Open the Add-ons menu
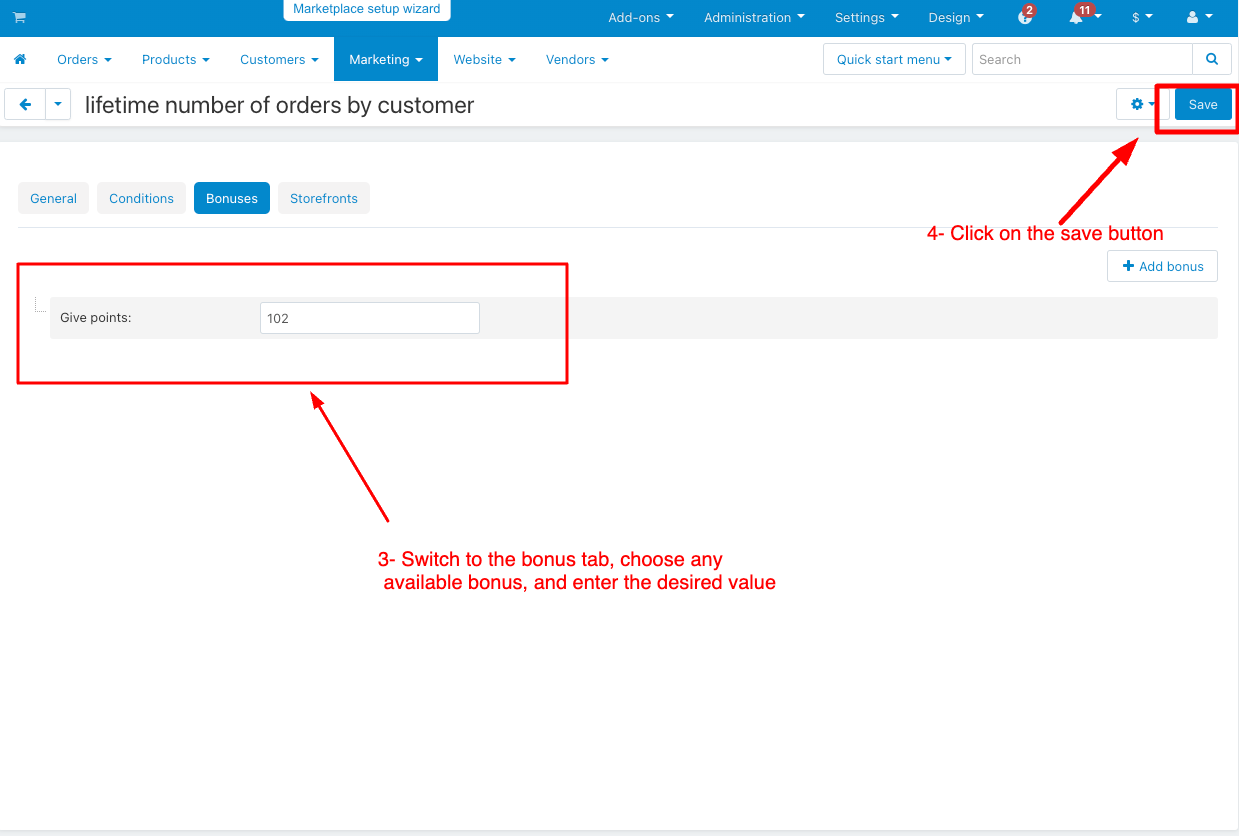 pyautogui.click(x=640, y=18)
